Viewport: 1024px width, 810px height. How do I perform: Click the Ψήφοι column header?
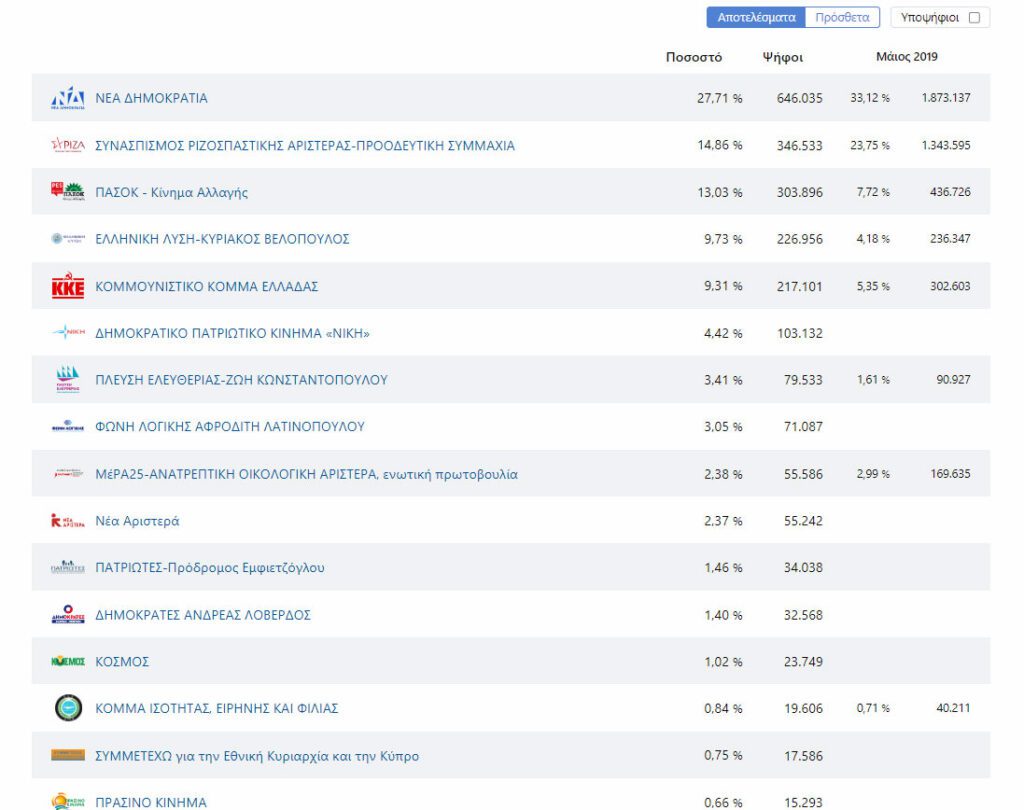(783, 57)
